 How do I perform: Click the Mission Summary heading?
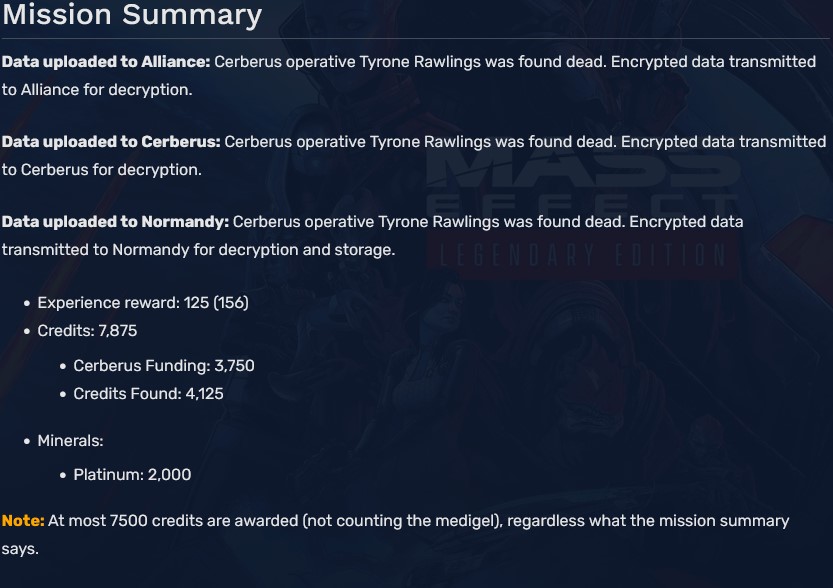click(x=132, y=15)
